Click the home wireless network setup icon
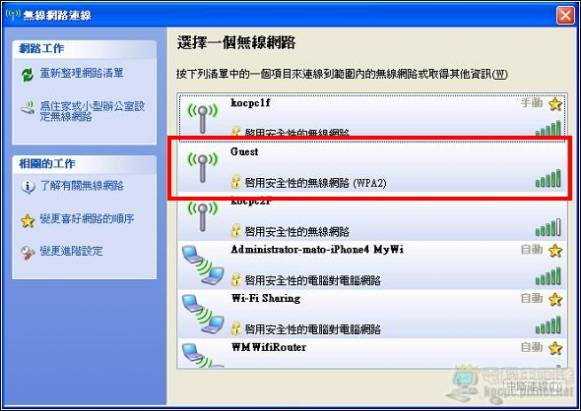This screenshot has height=411, width=581. point(27,108)
